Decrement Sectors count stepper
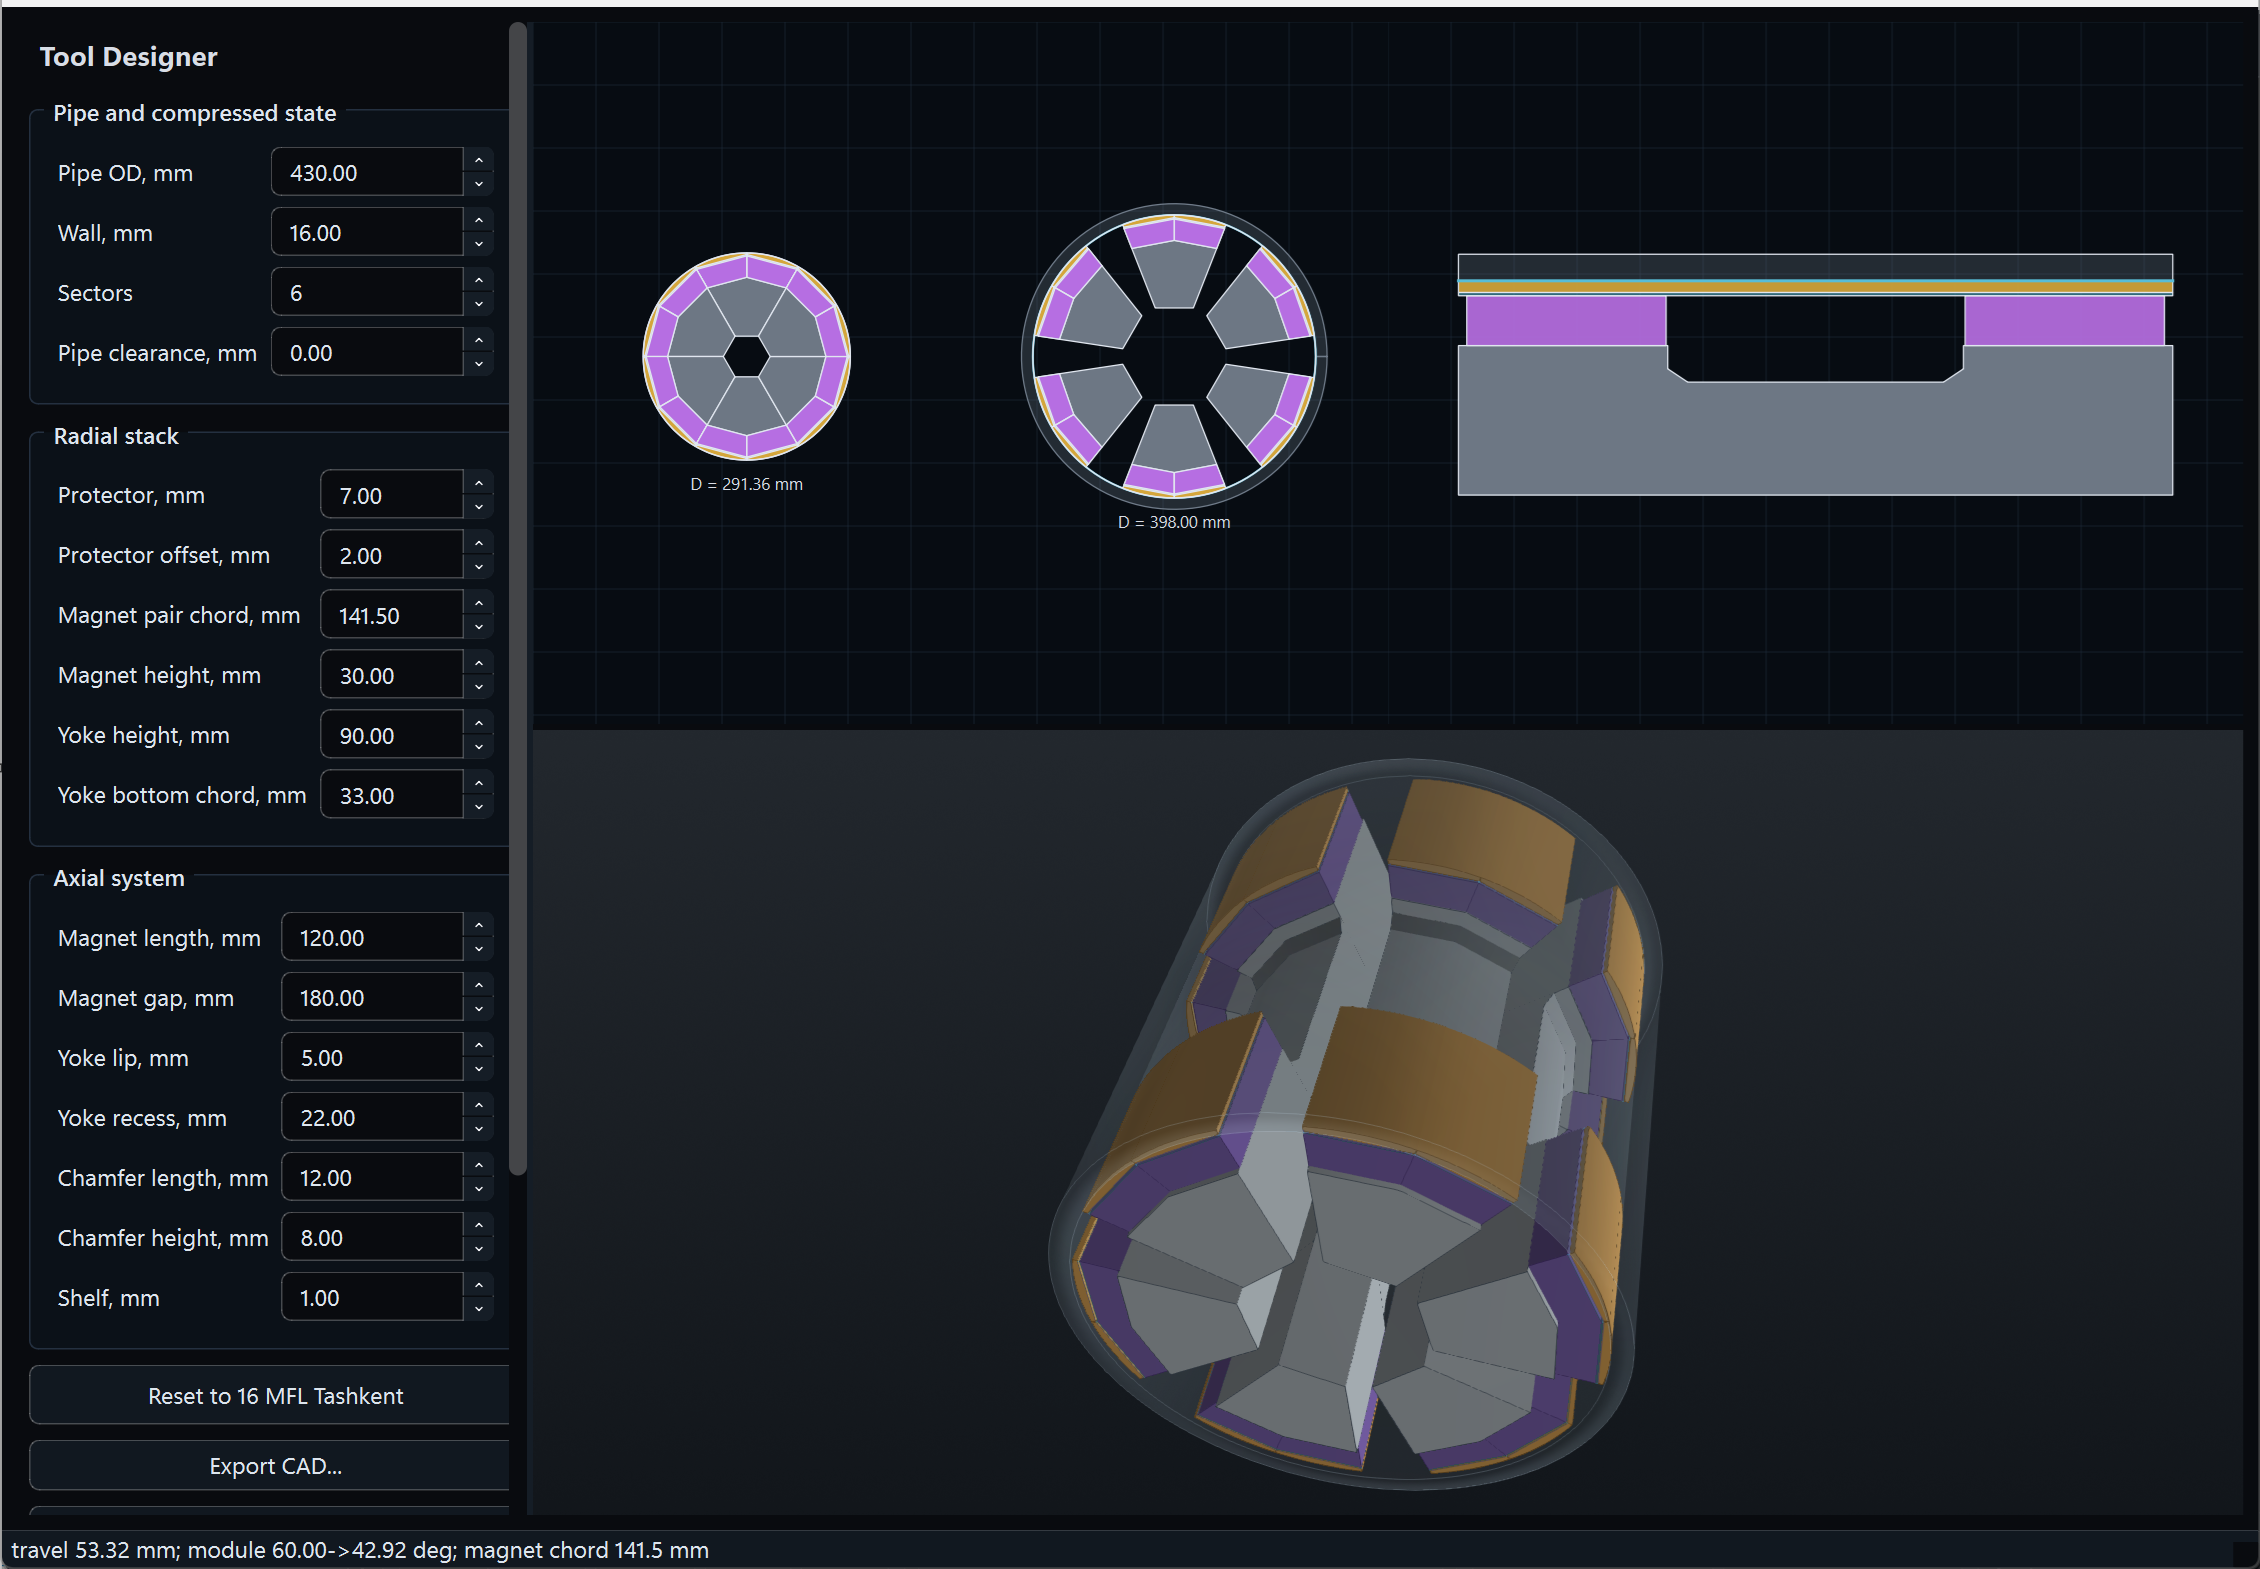This screenshot has width=2260, height=1569. click(x=479, y=304)
